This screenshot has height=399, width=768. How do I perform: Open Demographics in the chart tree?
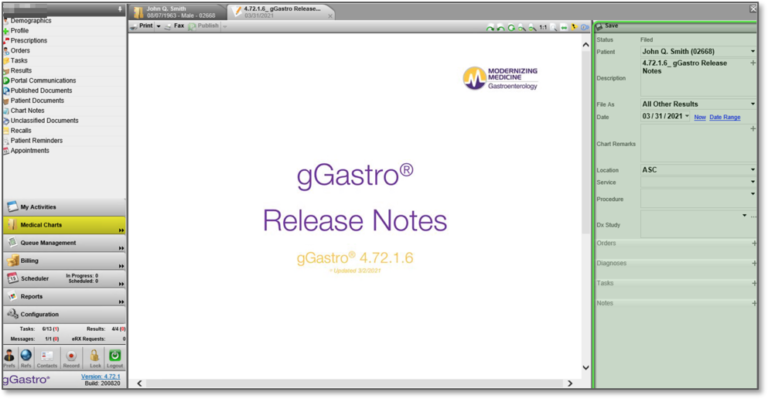pyautogui.click(x=31, y=21)
